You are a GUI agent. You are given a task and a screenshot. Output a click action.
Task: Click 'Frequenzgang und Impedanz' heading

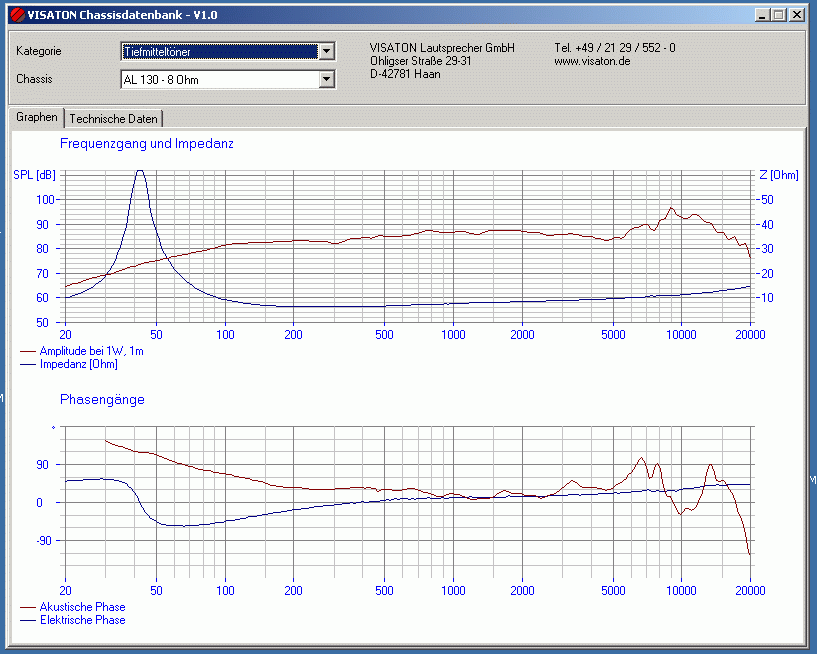(146, 144)
